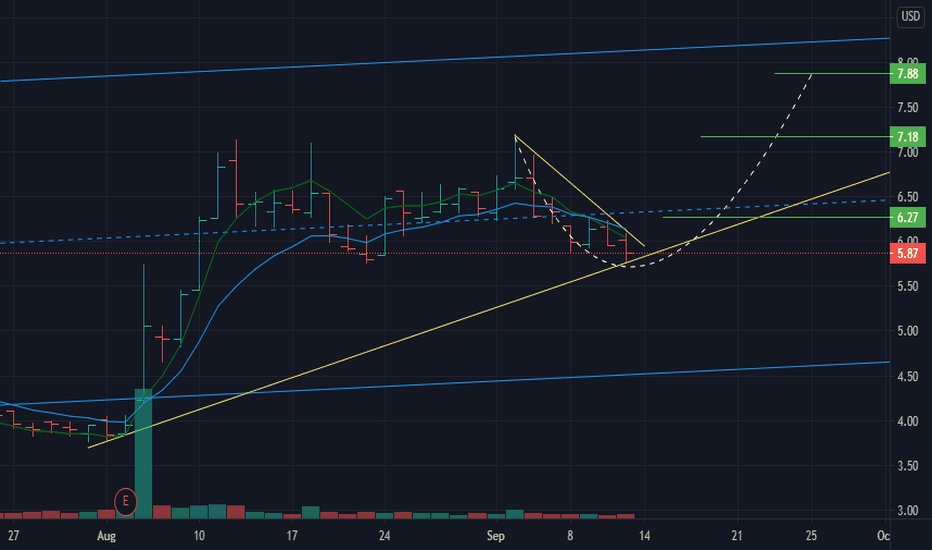
Task: Select the 7.88 green price label
Action: click(x=907, y=74)
